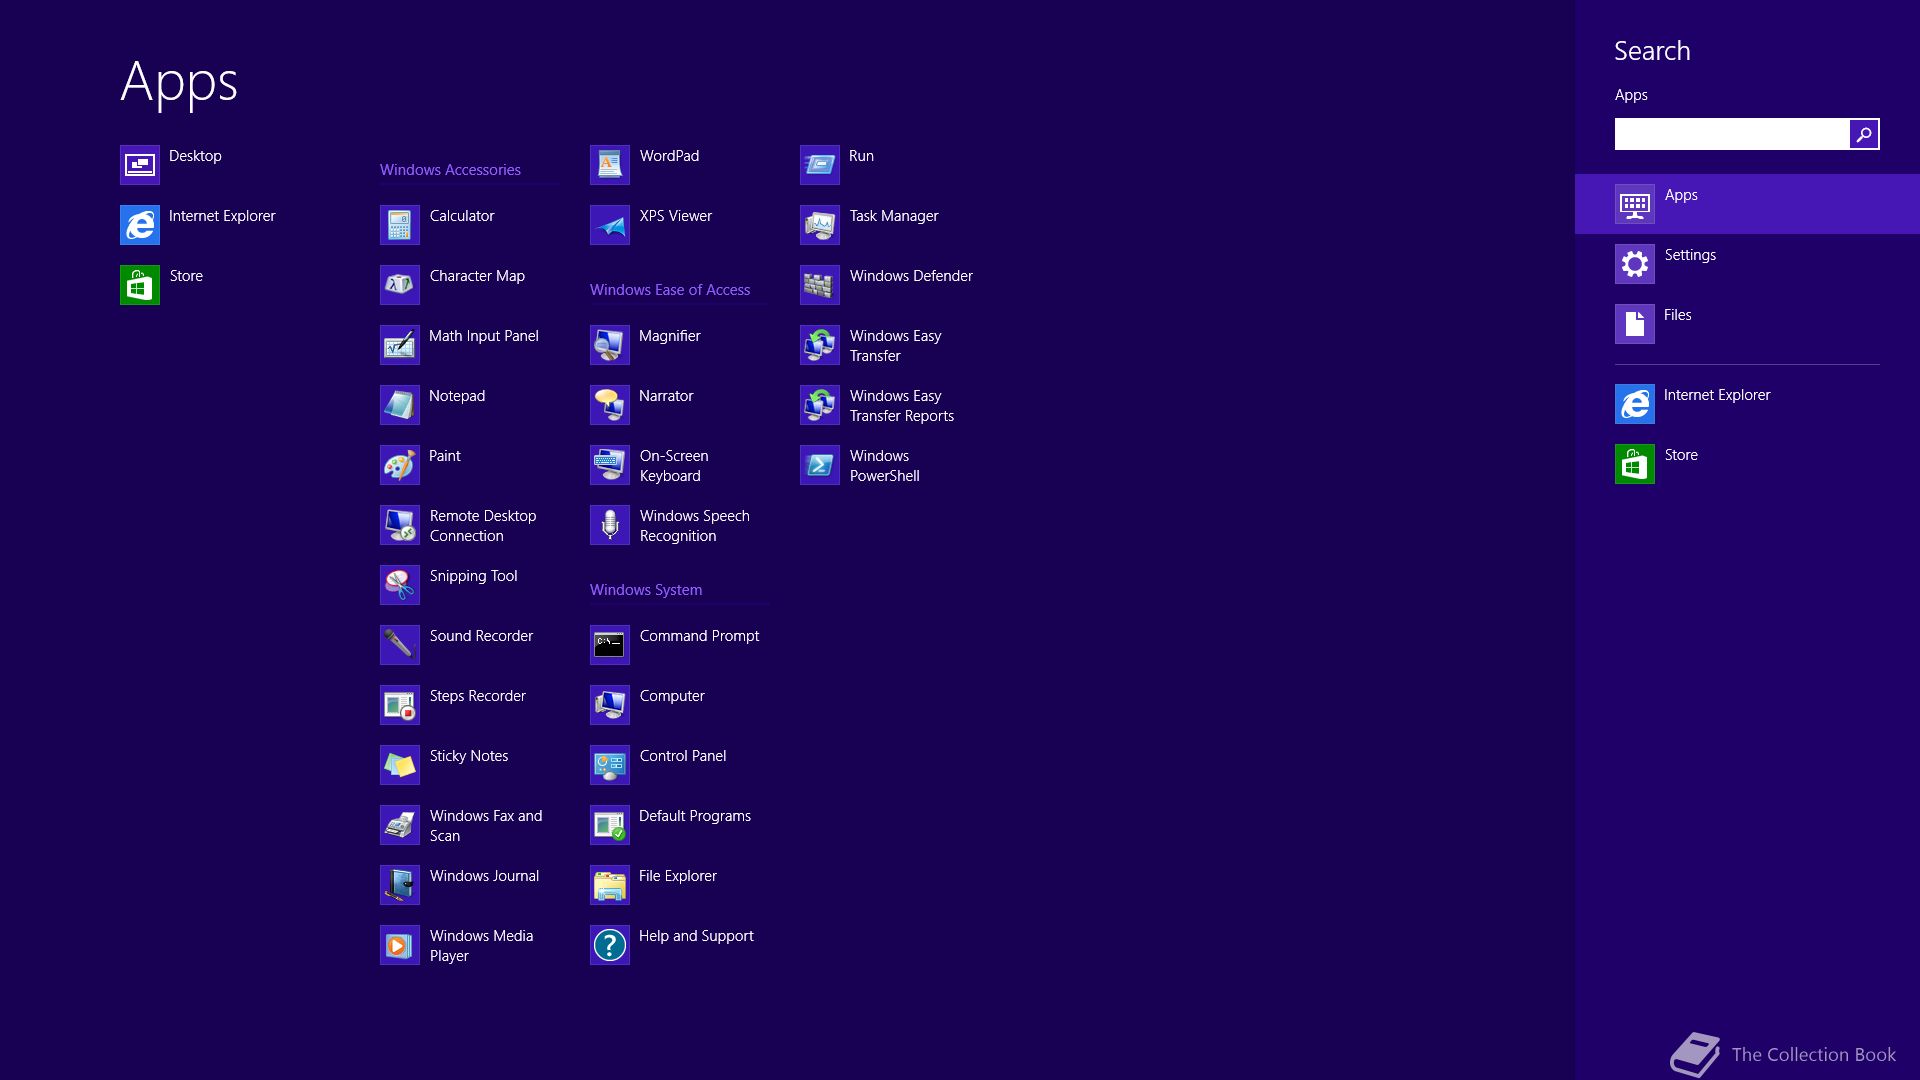This screenshot has height=1080, width=1920.
Task: Focus the Search text box
Action: 1732,134
